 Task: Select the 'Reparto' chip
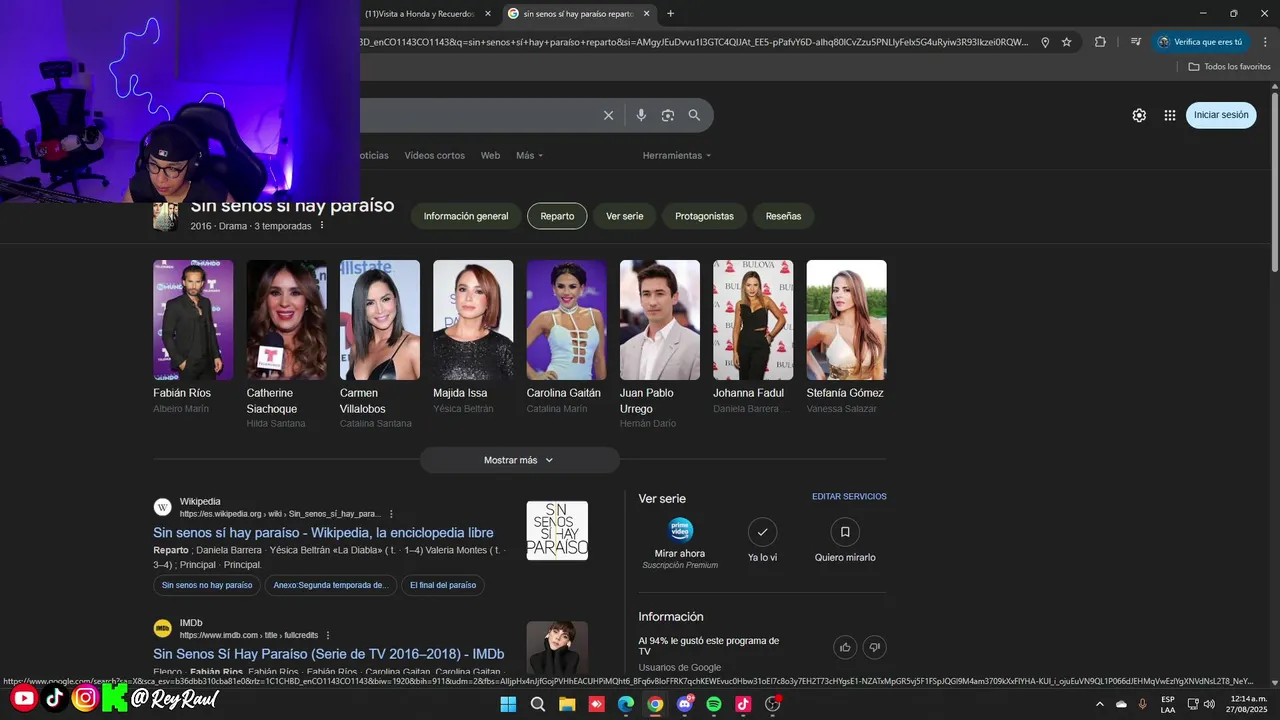pos(557,216)
